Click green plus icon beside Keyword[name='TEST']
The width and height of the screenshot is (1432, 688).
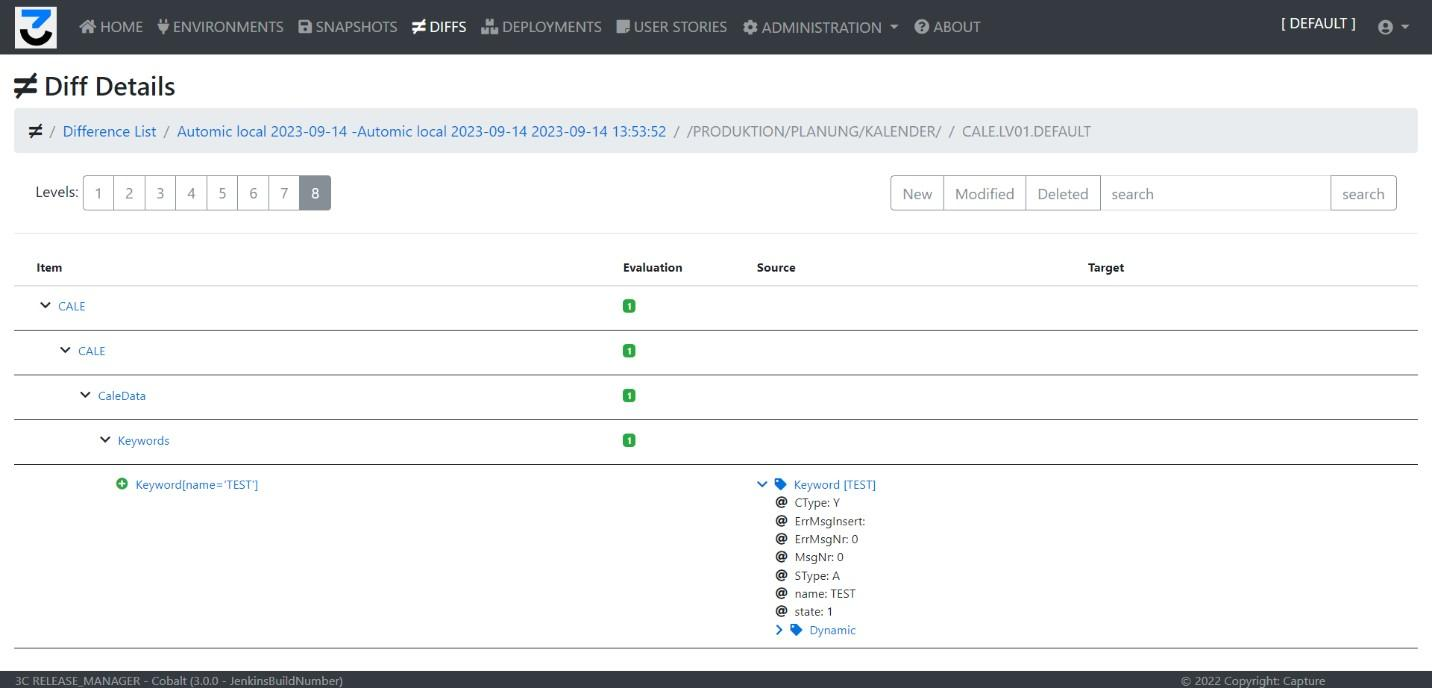coord(122,484)
